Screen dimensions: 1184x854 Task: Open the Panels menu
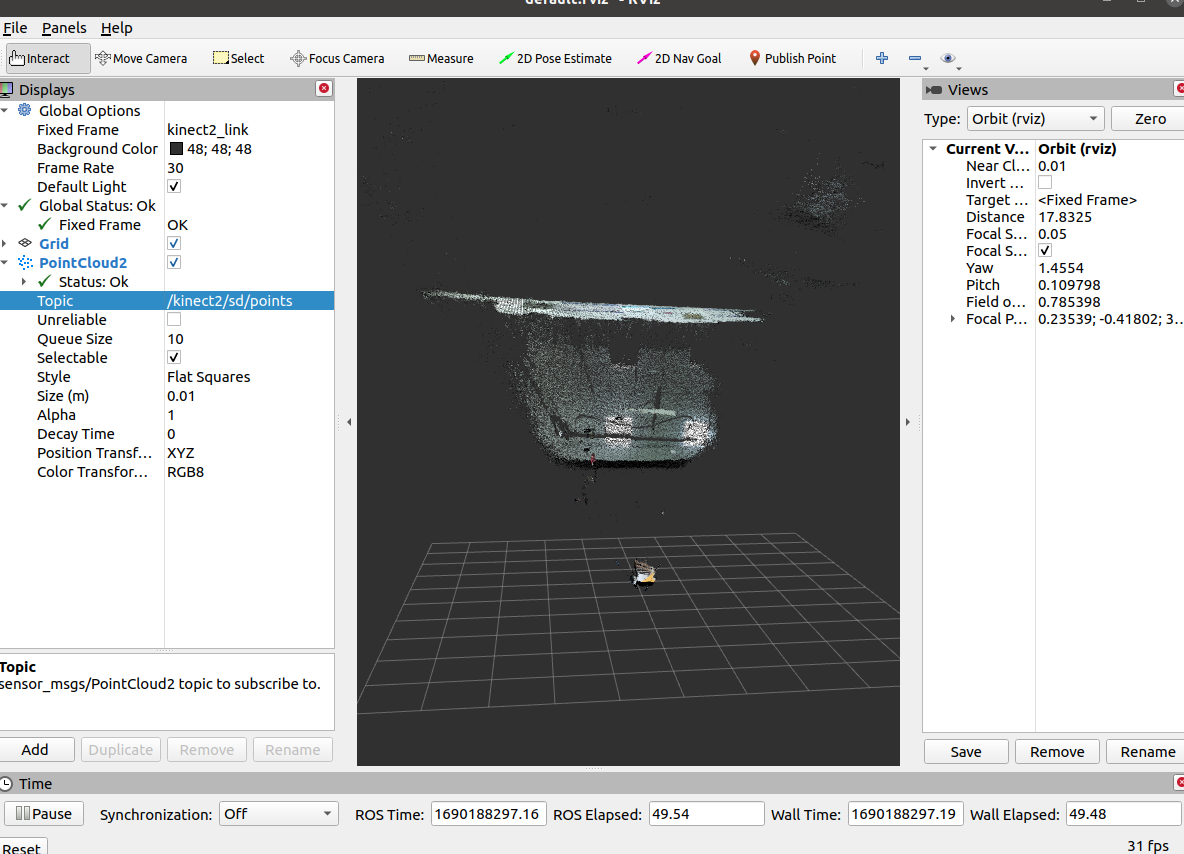(64, 28)
